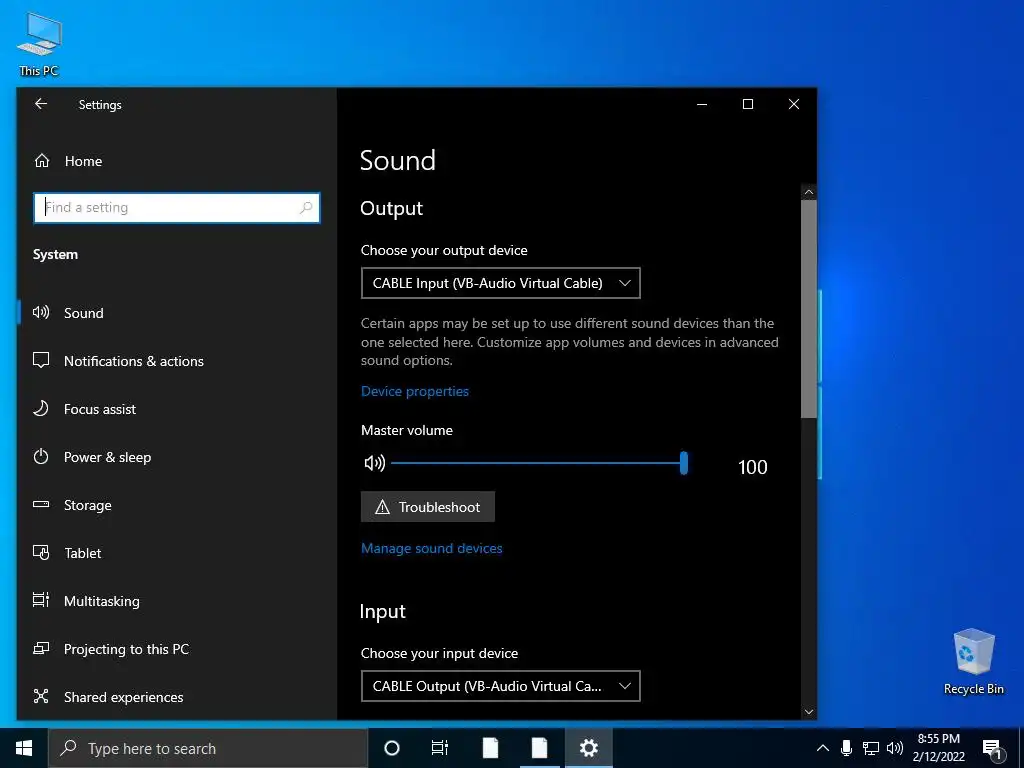Open the output device dropdown (CABLE Input)
The height and width of the screenshot is (768, 1024).
[501, 283]
